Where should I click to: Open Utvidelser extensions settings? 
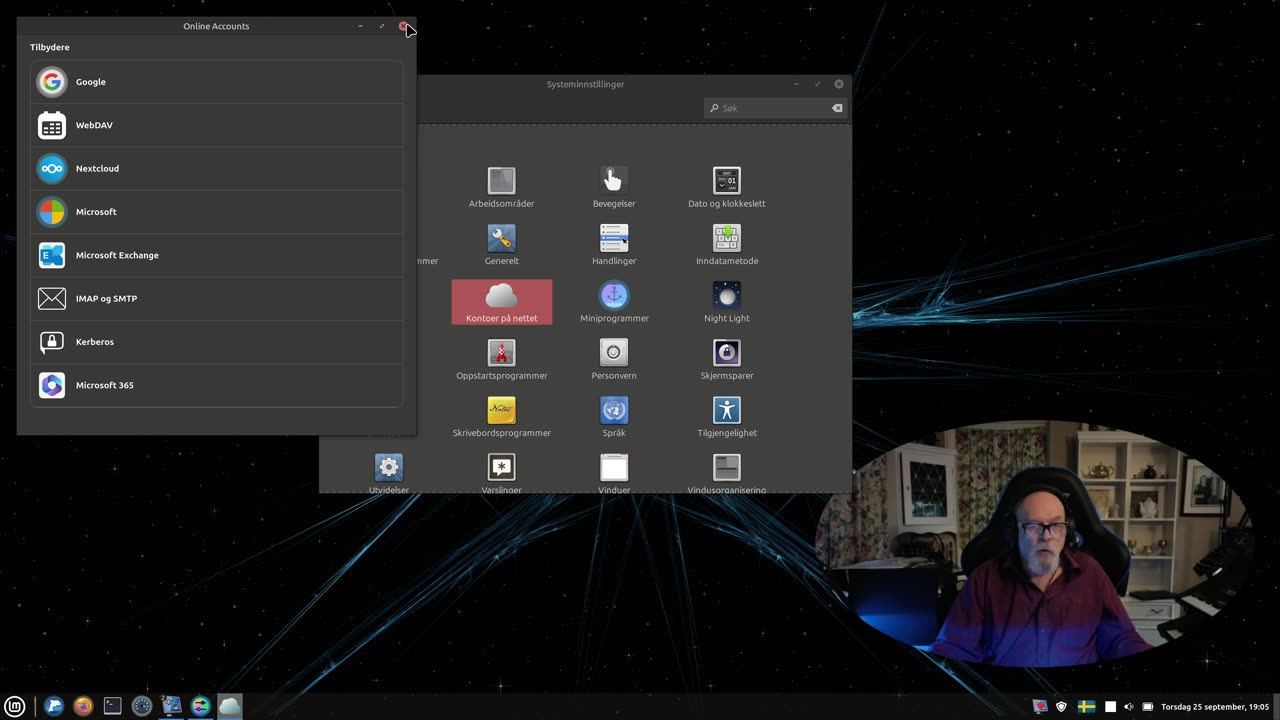point(389,474)
